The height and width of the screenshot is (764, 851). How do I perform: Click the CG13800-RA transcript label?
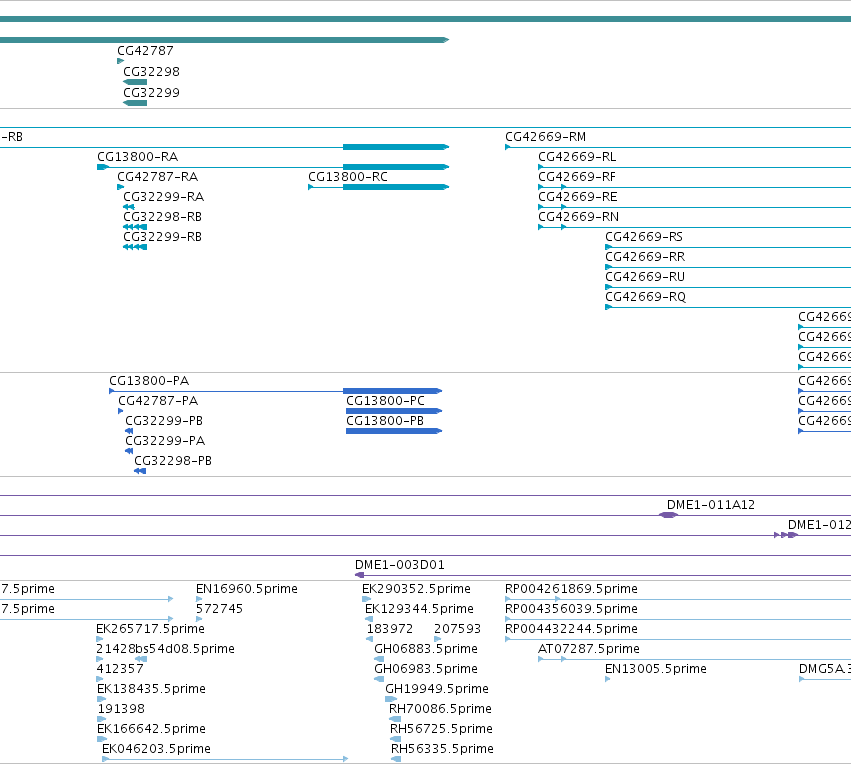pyautogui.click(x=137, y=157)
